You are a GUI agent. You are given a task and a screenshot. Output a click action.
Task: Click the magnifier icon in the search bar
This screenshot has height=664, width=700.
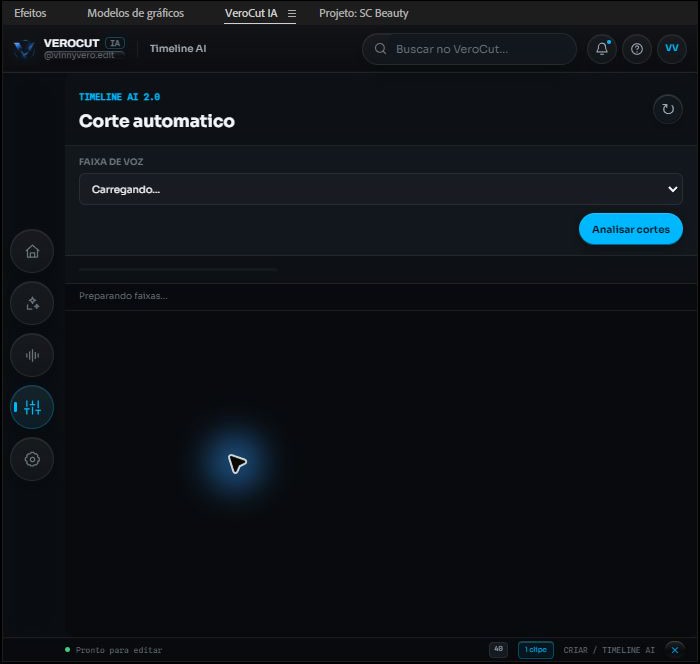[x=380, y=49]
